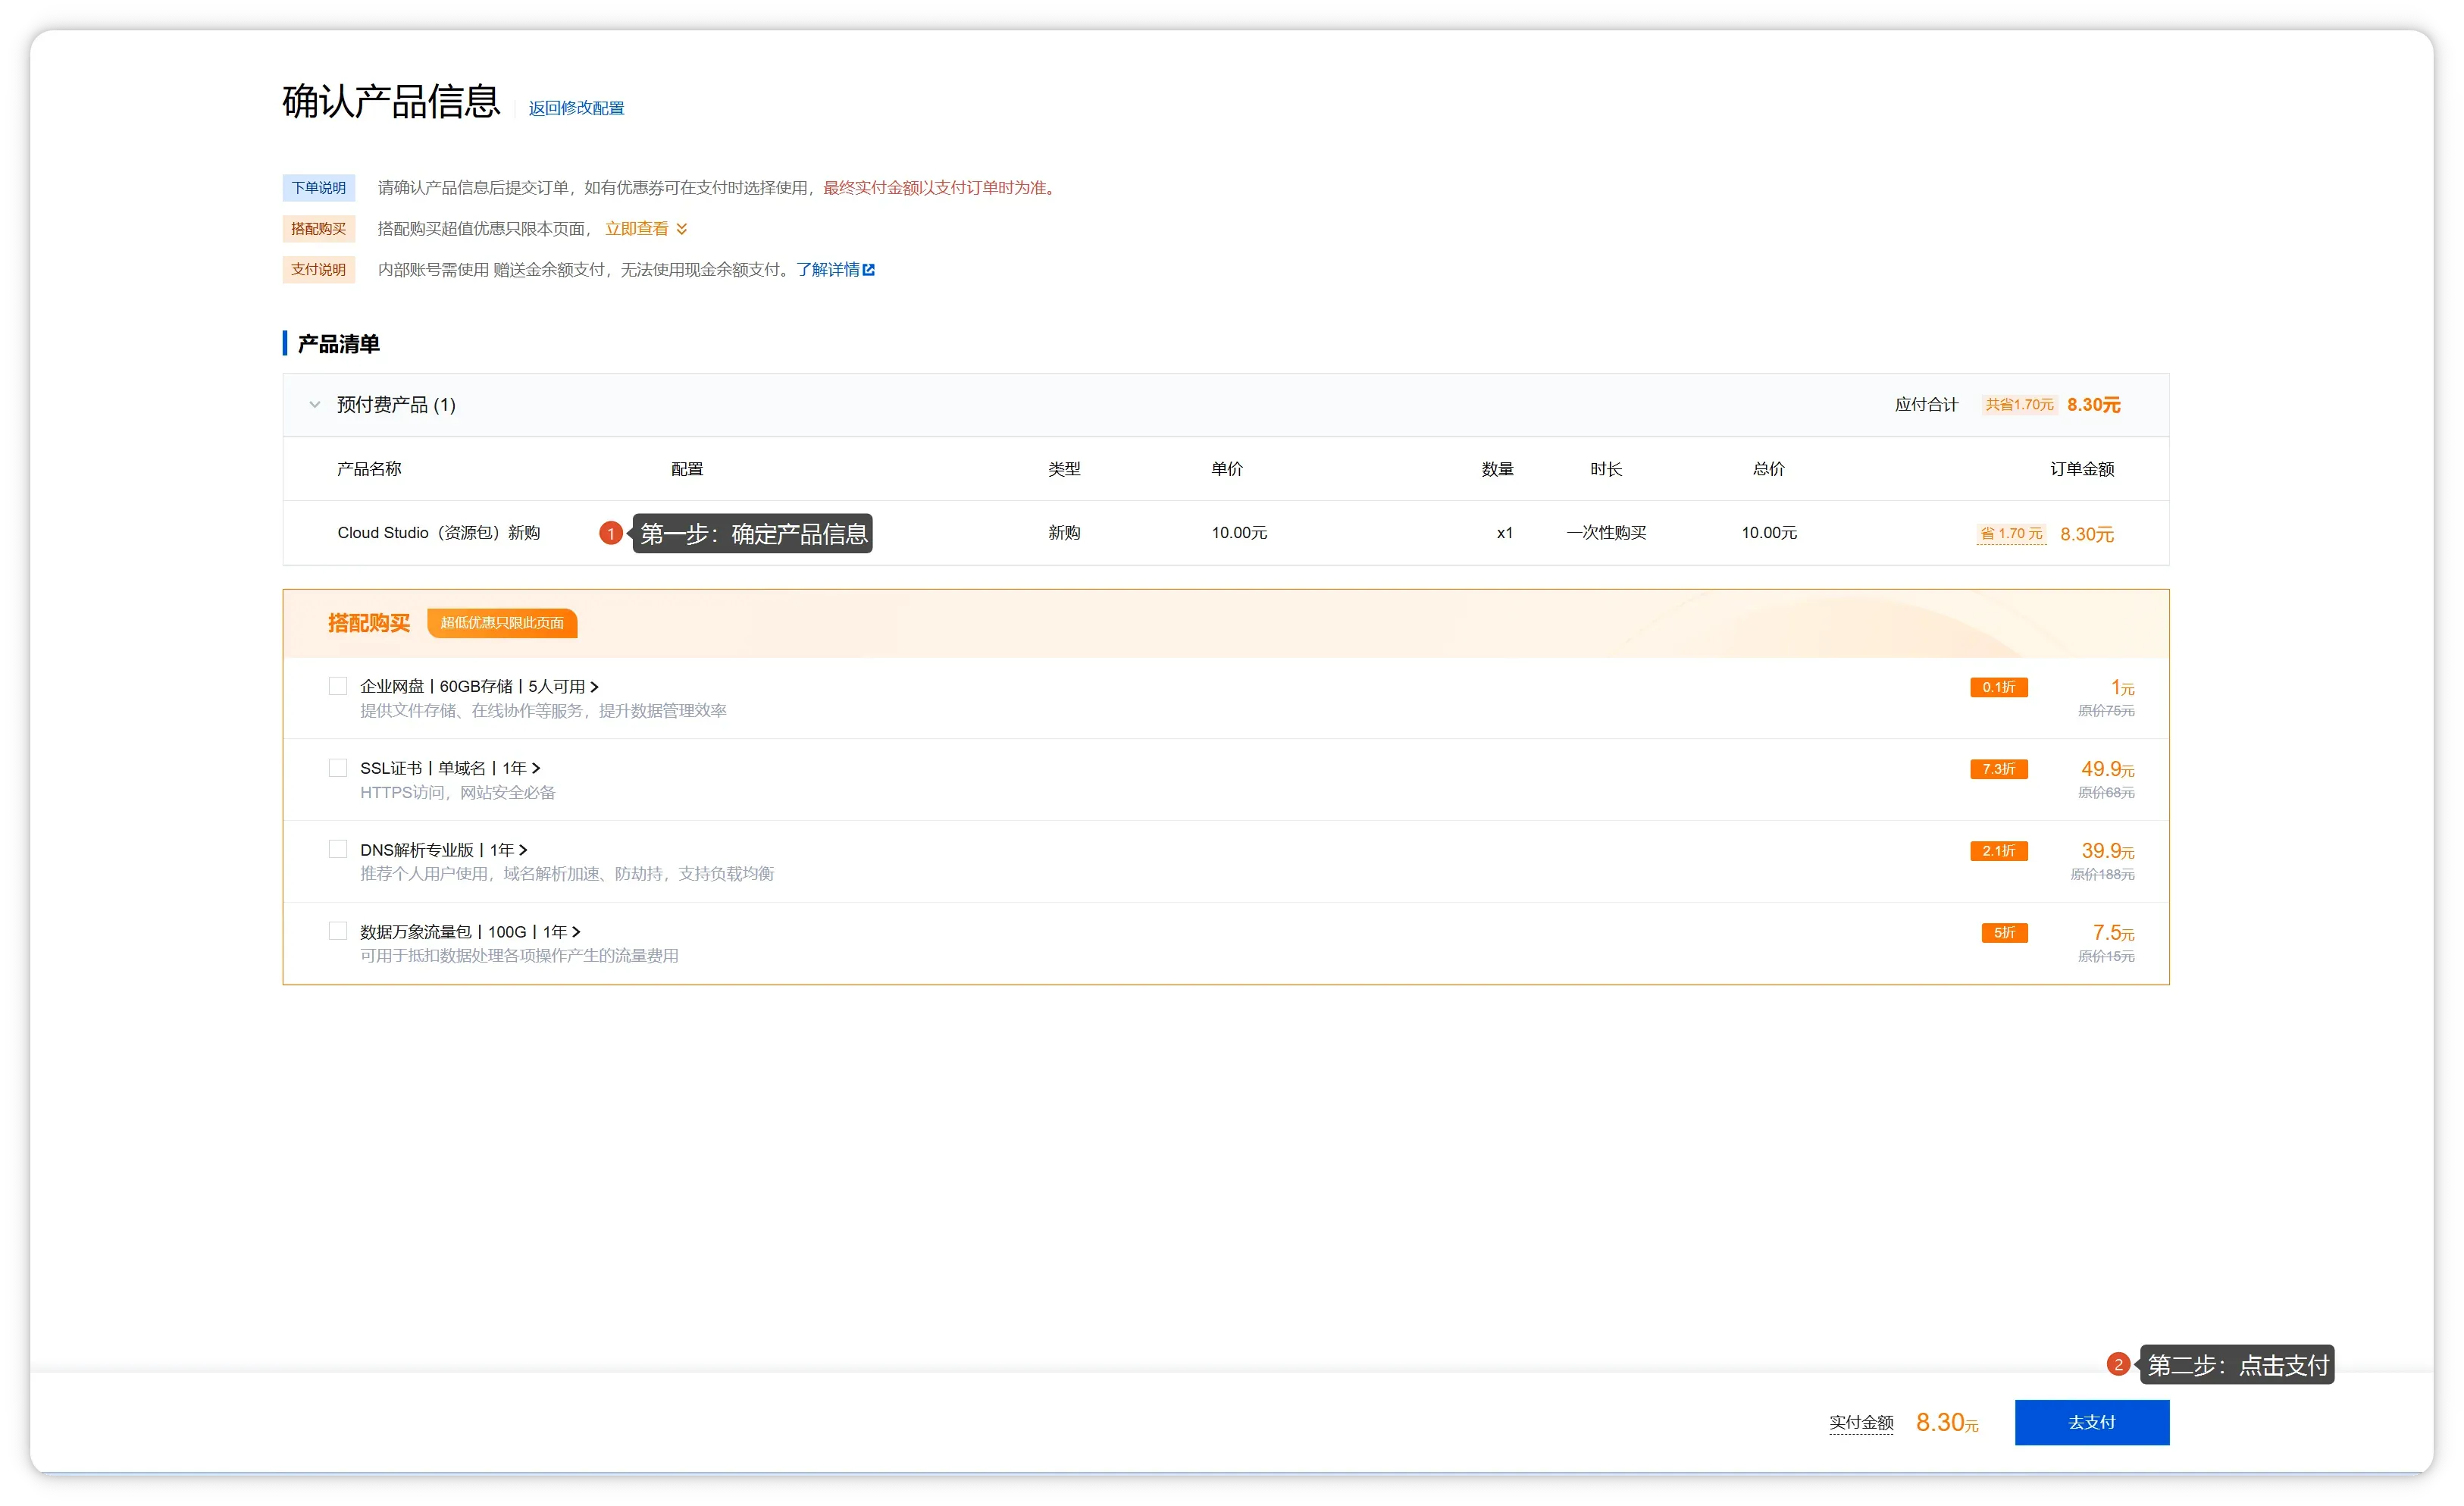Click red step 1 marker badge

click(611, 534)
